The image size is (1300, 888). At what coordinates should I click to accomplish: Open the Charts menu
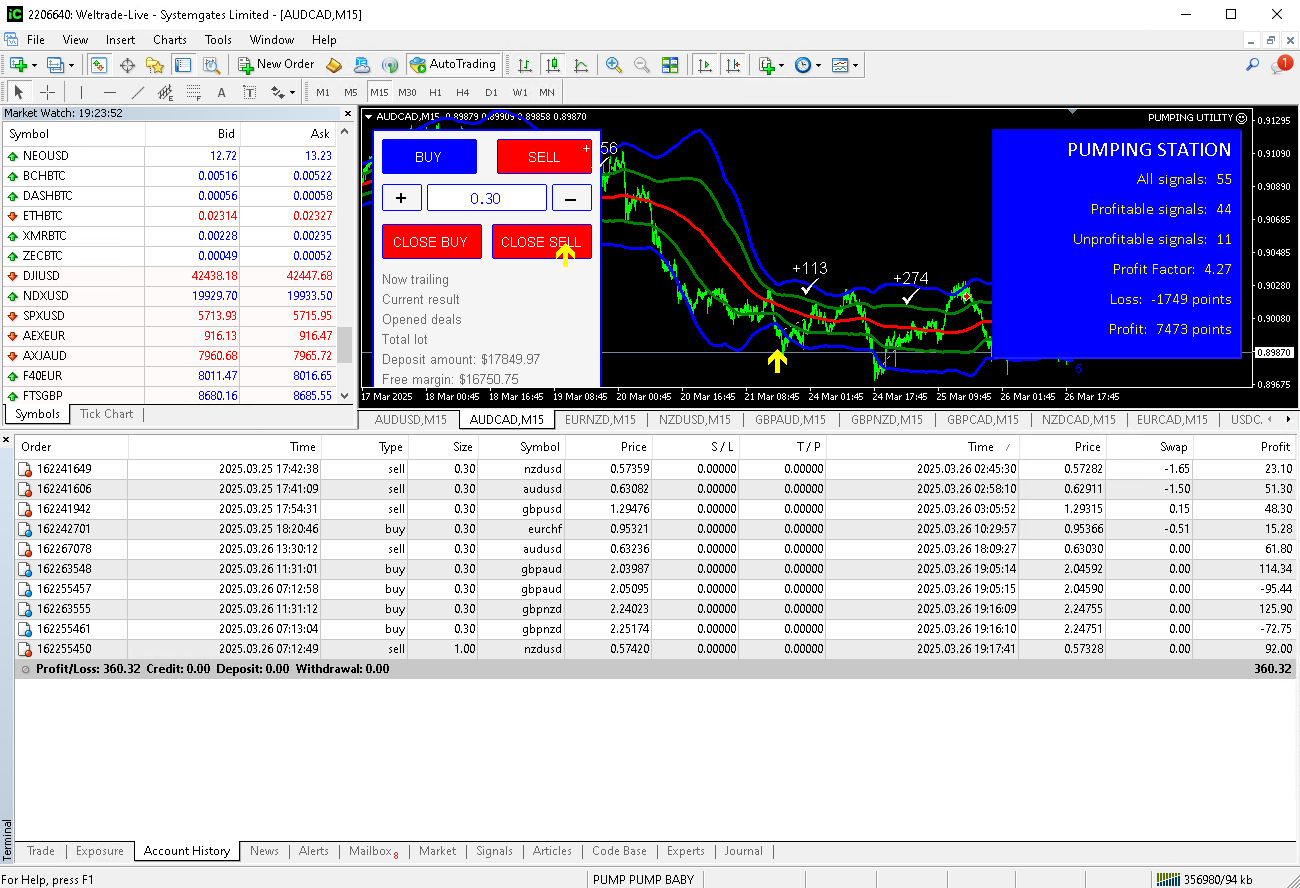point(169,40)
